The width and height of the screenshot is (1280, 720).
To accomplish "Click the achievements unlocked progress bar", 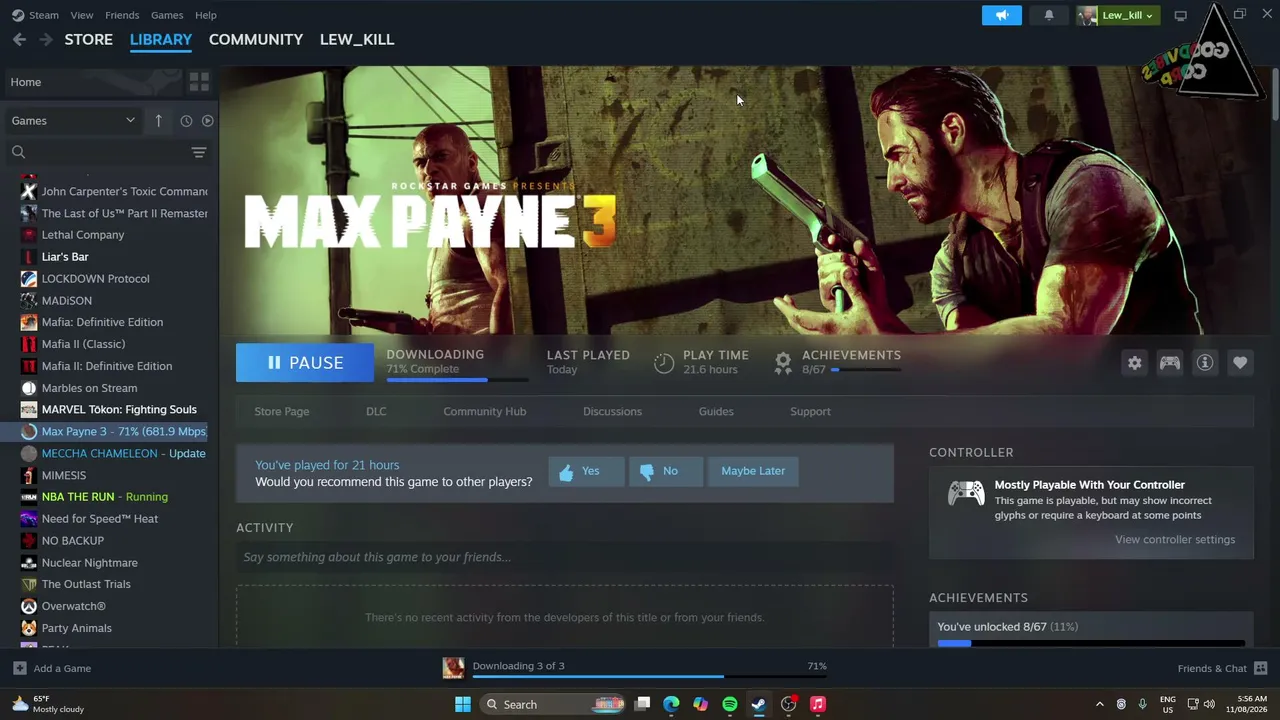I will 1091,643.
